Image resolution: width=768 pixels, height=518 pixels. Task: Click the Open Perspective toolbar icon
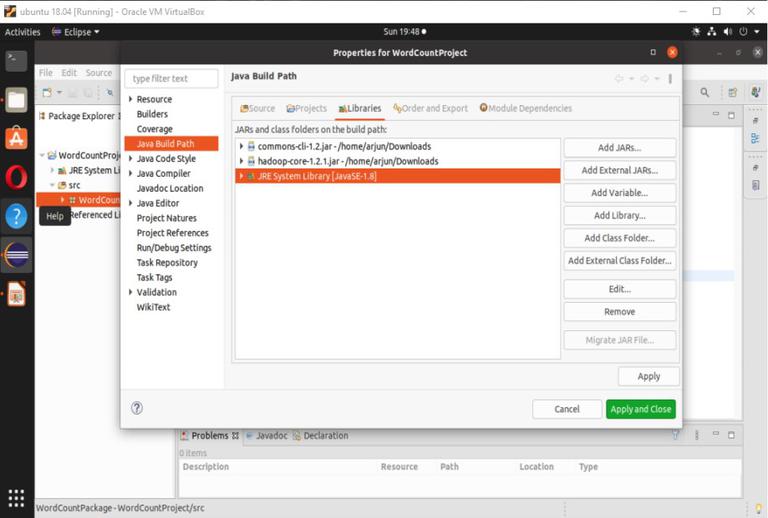(x=733, y=93)
